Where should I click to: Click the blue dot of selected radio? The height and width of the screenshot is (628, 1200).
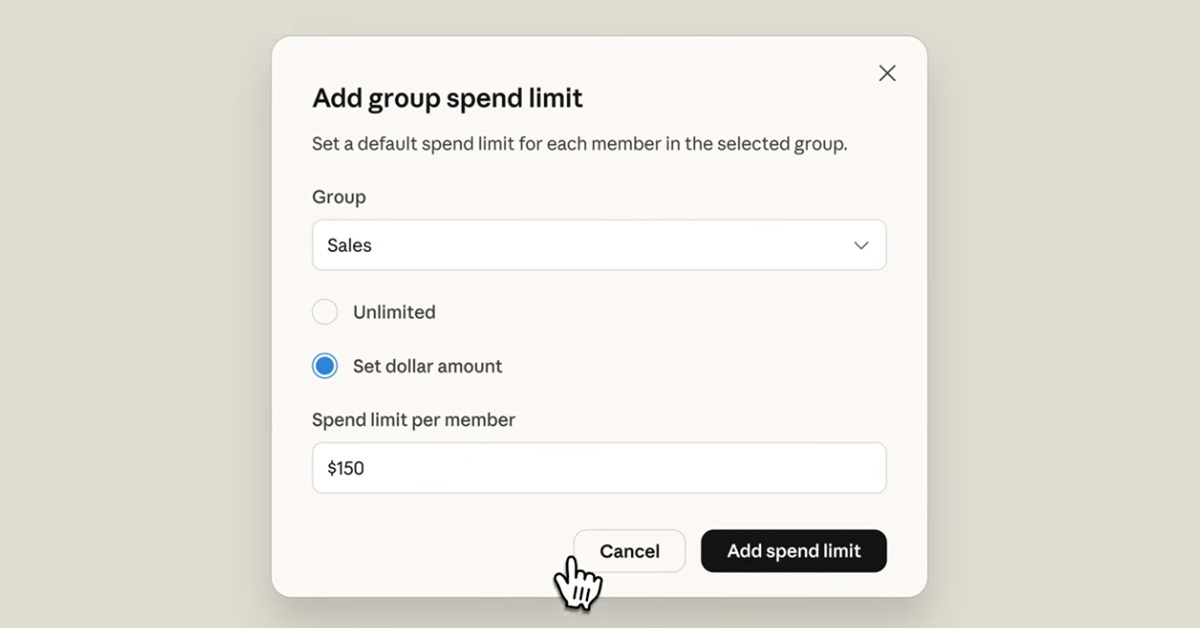tap(325, 366)
